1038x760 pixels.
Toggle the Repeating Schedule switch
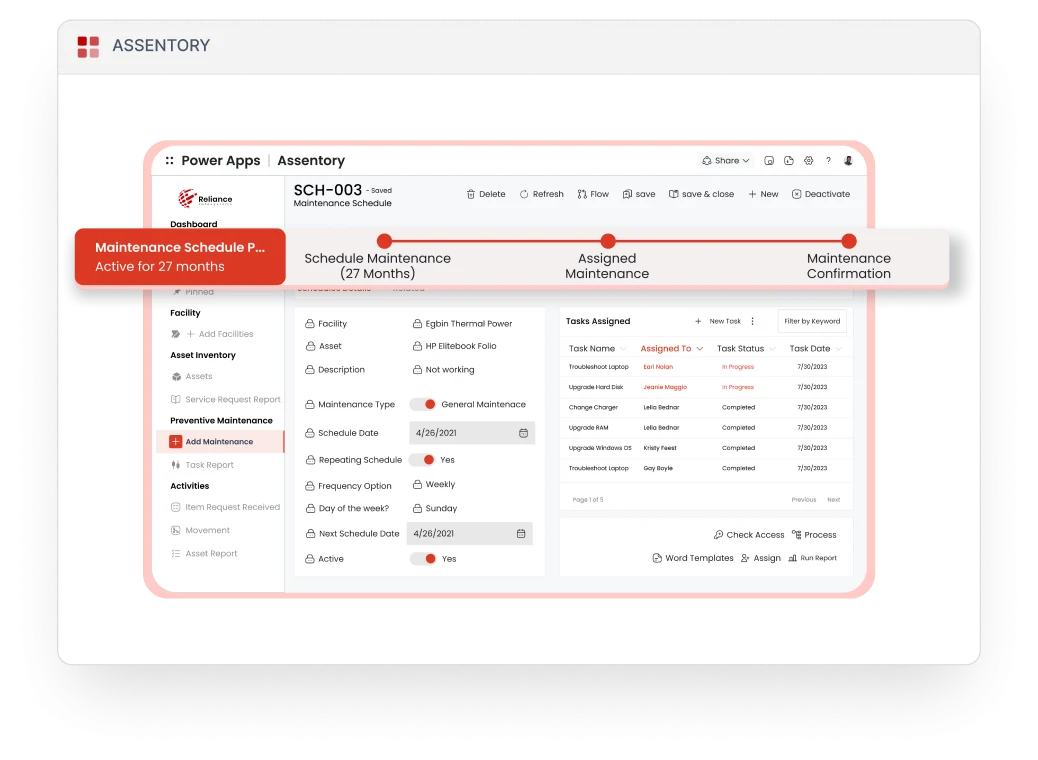coord(422,459)
